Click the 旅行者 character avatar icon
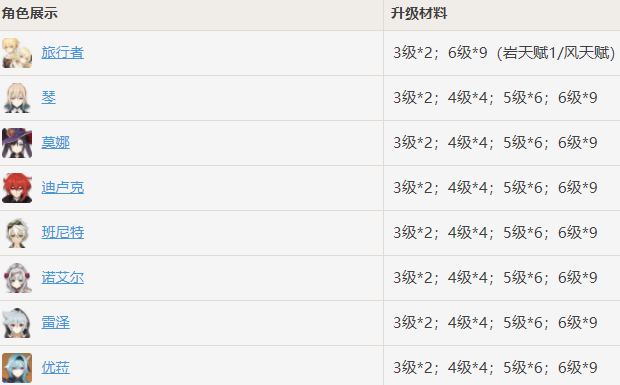 (x=17, y=53)
